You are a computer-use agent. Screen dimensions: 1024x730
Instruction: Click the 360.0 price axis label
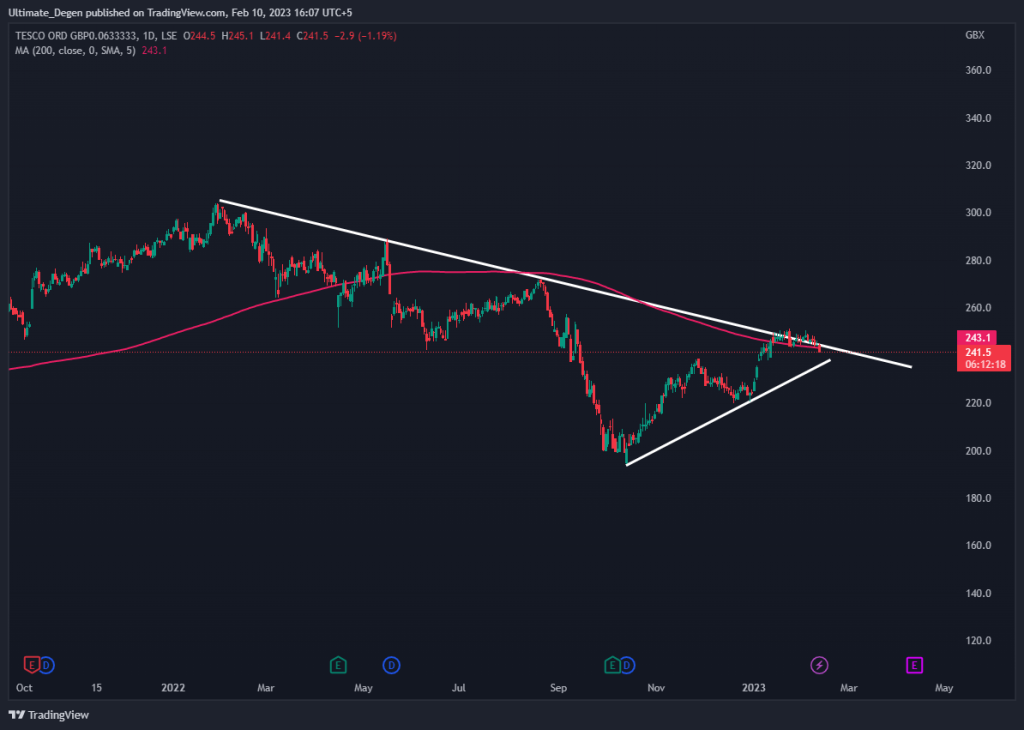click(978, 70)
